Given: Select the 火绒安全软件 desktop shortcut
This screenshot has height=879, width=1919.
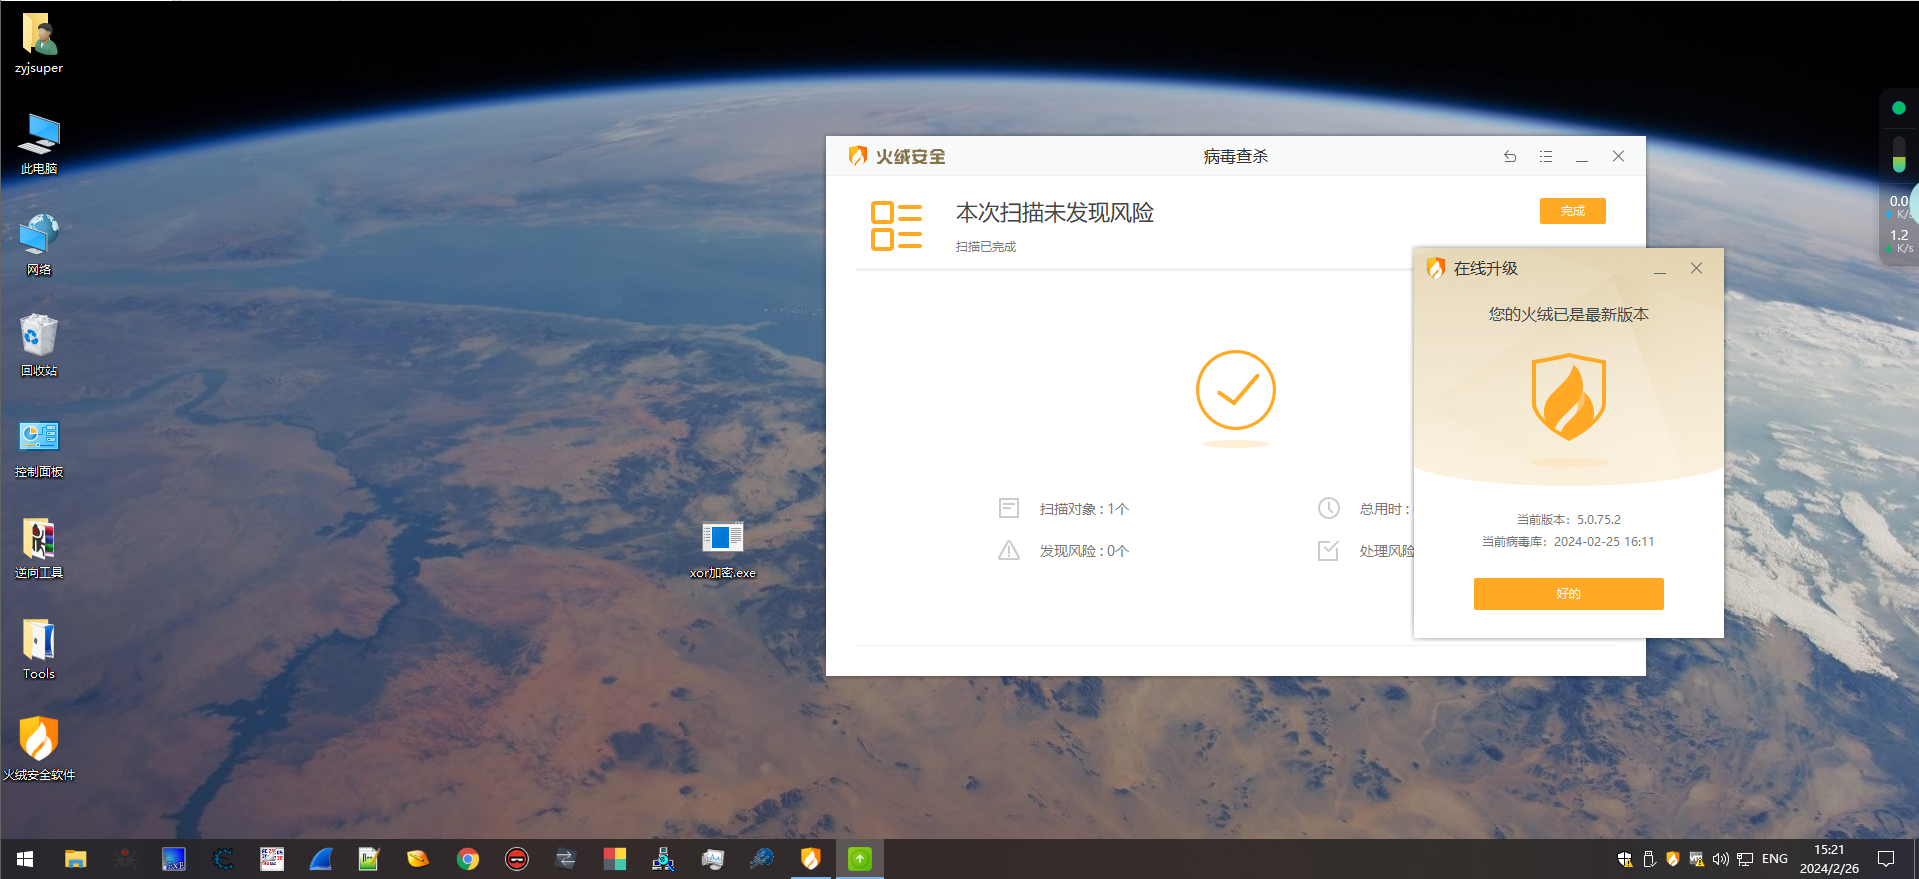Looking at the screenshot, I should click(x=39, y=750).
